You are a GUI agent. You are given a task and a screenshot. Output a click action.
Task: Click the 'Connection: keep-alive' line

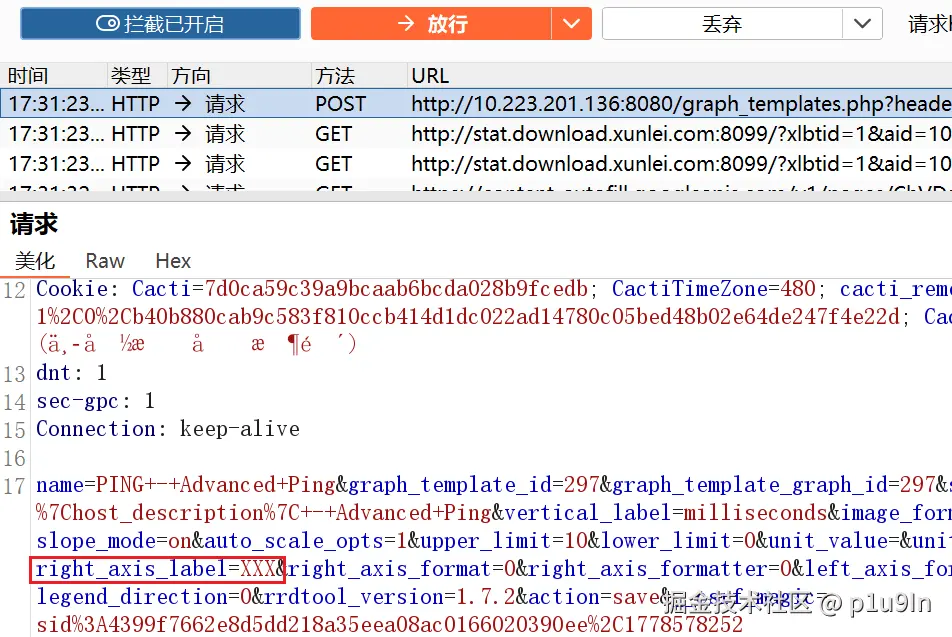pyautogui.click(x=168, y=429)
